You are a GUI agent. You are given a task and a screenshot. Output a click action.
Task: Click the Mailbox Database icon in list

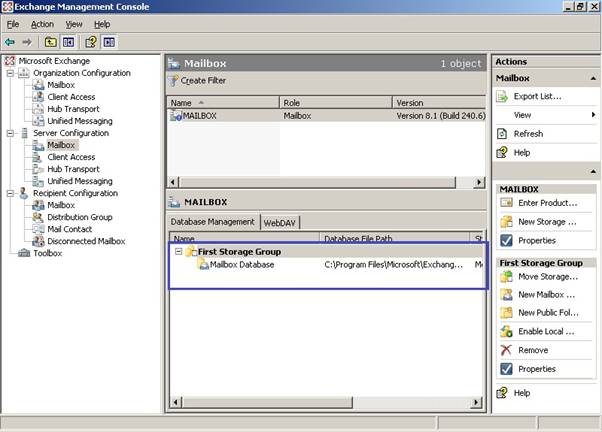[x=203, y=264]
